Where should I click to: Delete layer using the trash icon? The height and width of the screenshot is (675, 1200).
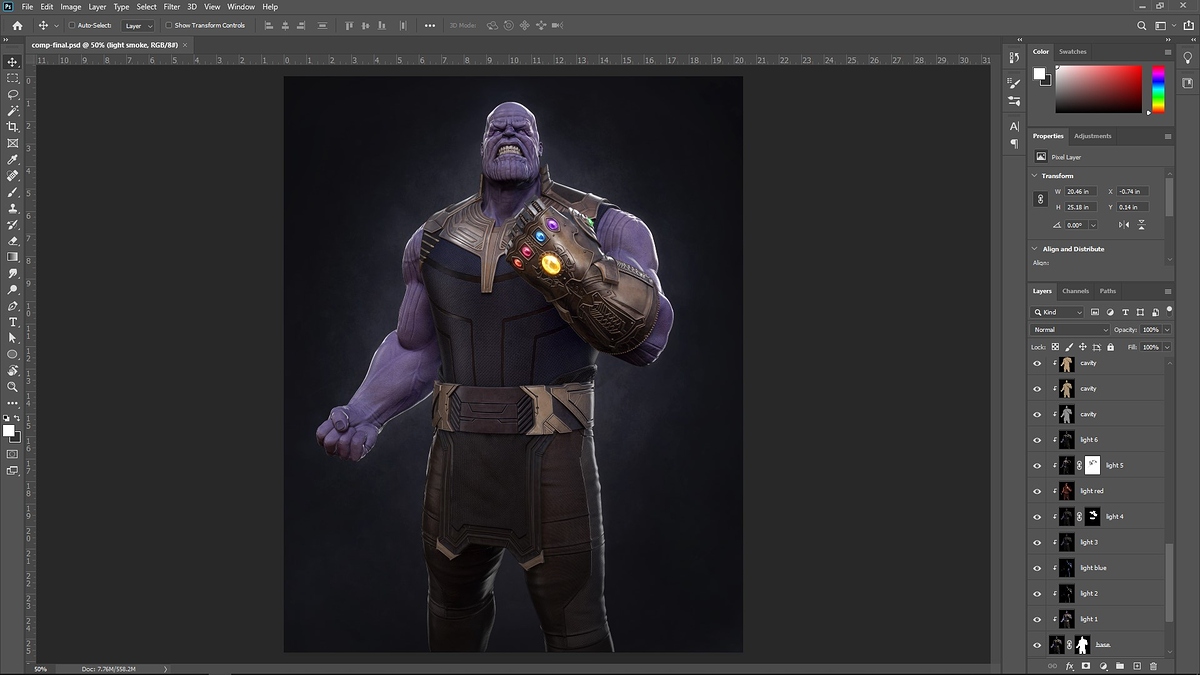pos(1153,666)
